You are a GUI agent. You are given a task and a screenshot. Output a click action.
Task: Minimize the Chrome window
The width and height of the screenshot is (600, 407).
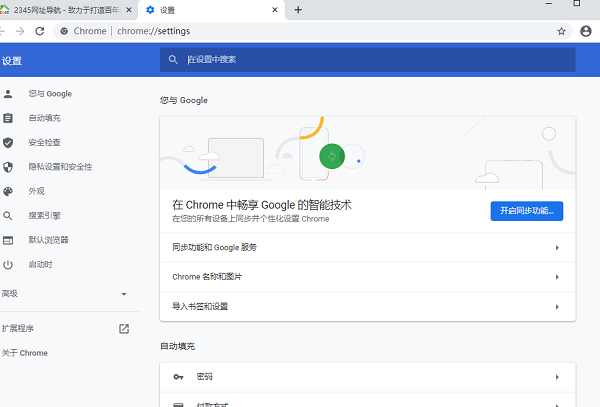[x=549, y=3]
